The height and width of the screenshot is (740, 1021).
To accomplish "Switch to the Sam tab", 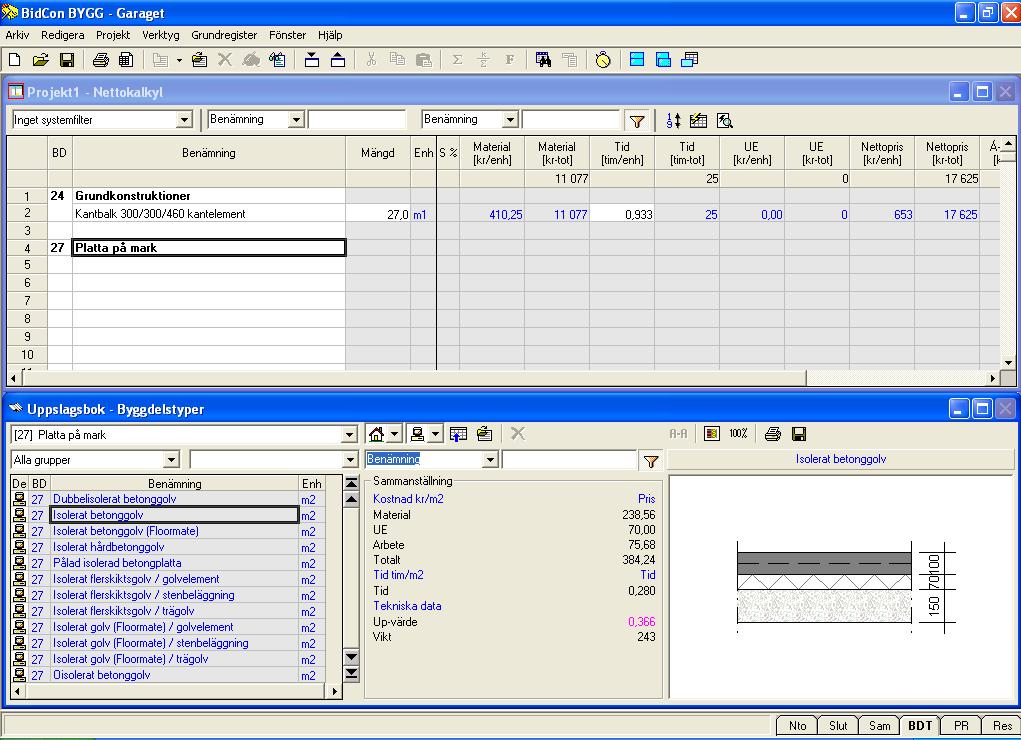I will click(879, 726).
